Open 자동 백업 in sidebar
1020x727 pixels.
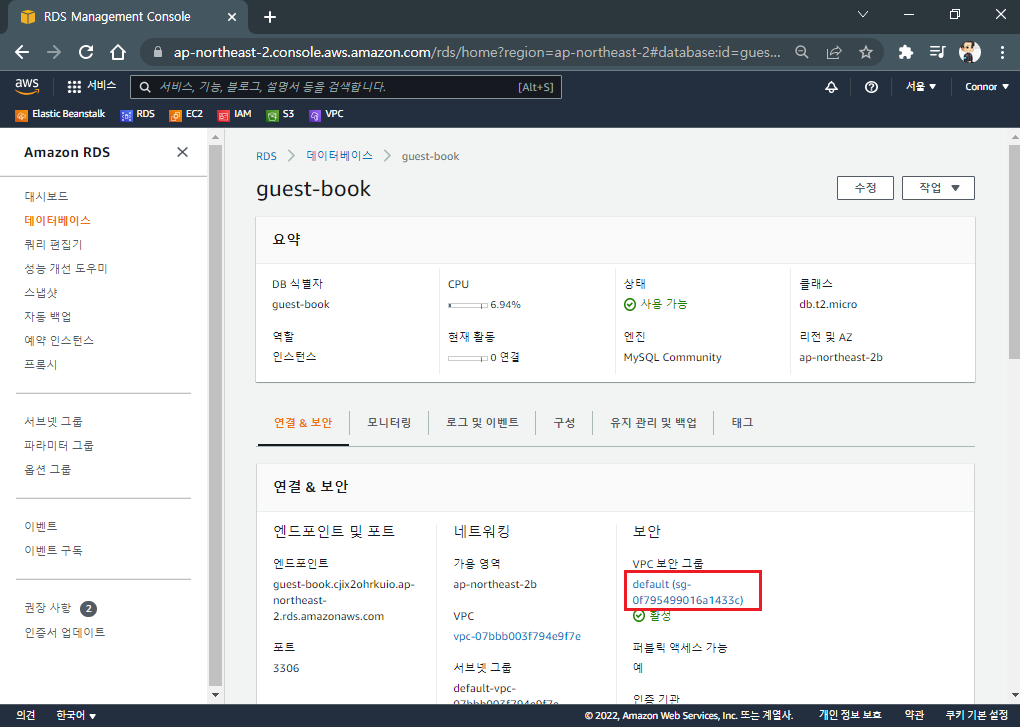[x=47, y=317]
